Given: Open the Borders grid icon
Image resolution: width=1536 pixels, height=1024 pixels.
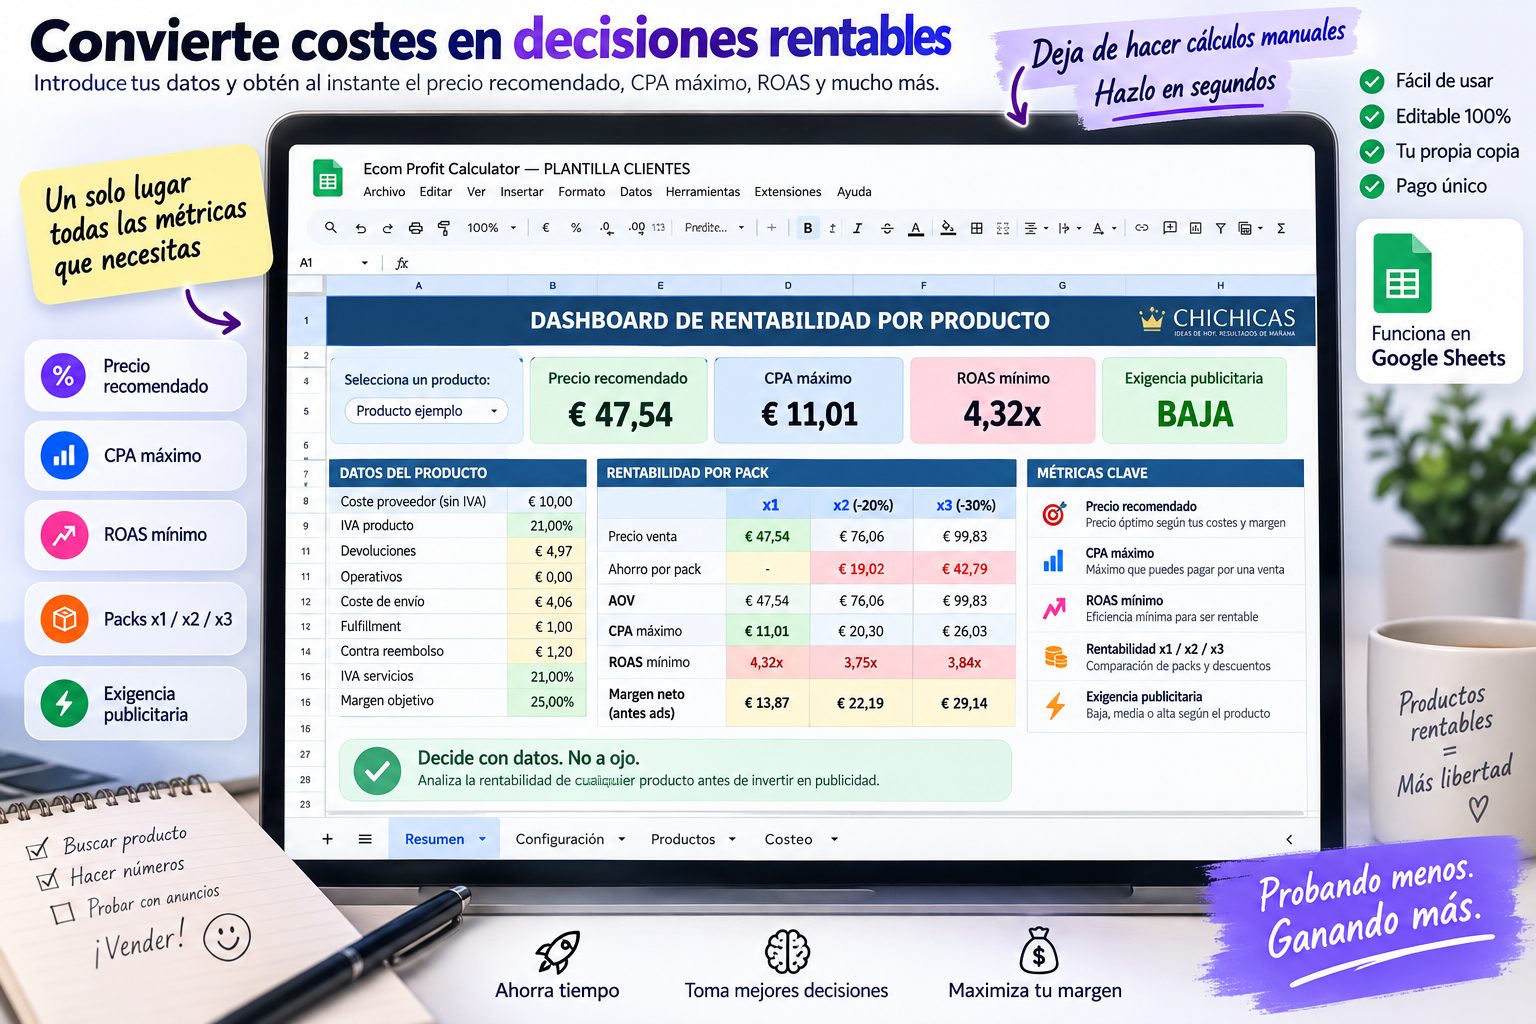Looking at the screenshot, I should tap(977, 228).
